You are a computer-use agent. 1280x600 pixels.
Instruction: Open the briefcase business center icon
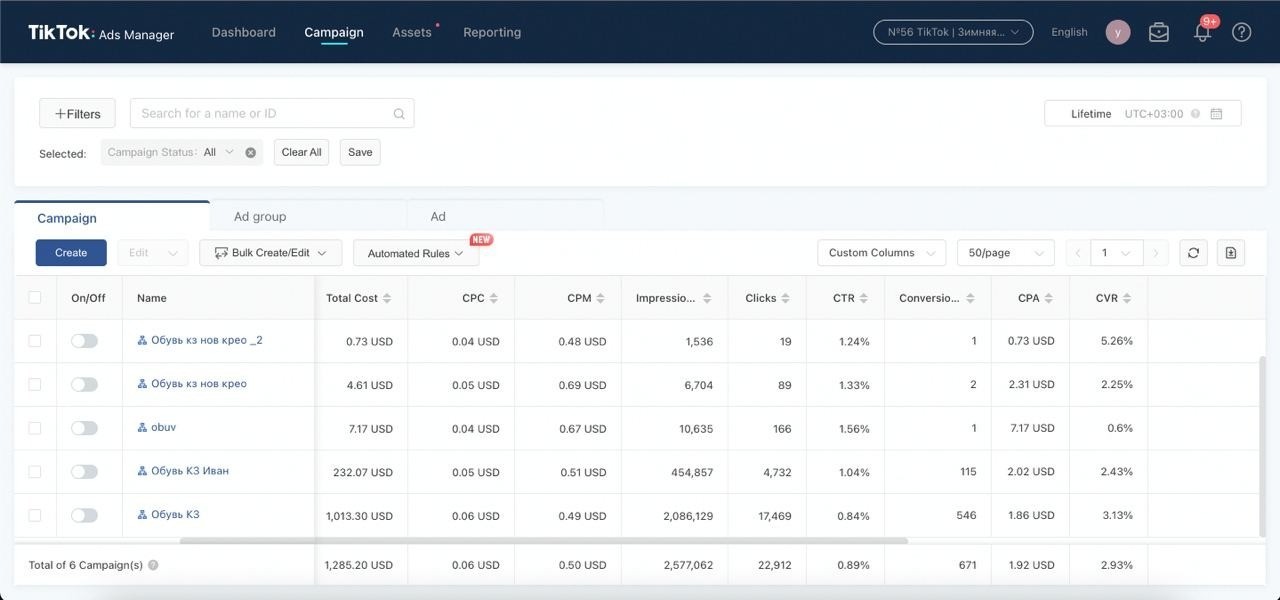pyautogui.click(x=1159, y=32)
